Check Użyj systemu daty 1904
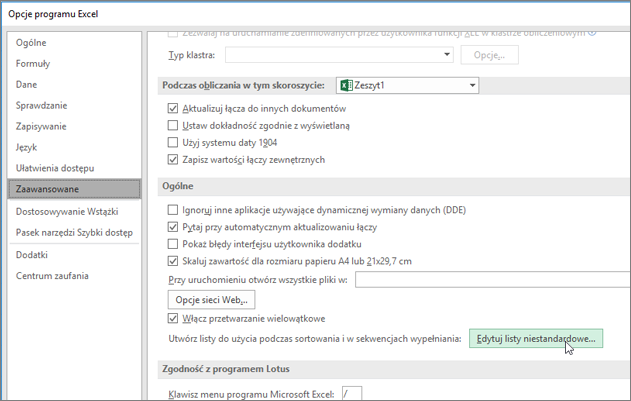 (173, 143)
